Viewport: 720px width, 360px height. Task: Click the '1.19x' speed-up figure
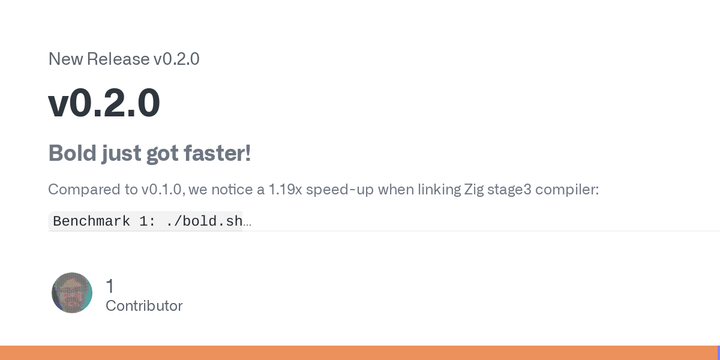pyautogui.click(x=285, y=189)
